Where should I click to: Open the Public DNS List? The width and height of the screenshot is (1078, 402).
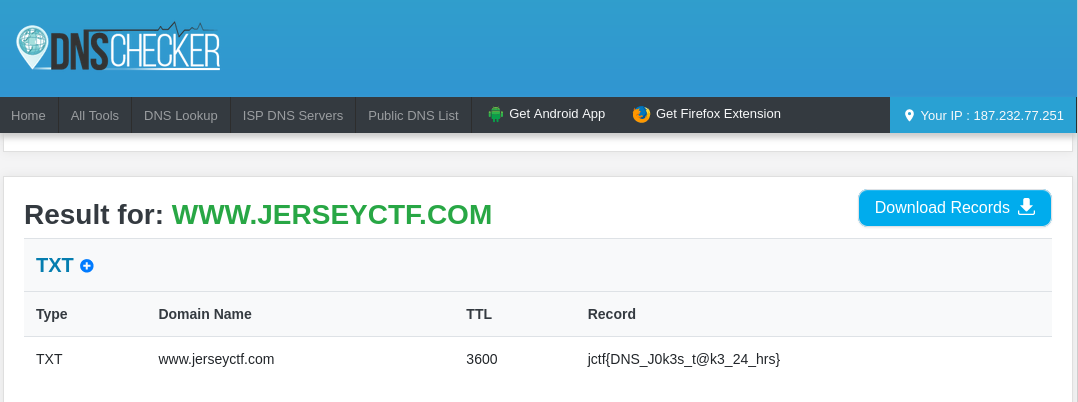(x=413, y=115)
